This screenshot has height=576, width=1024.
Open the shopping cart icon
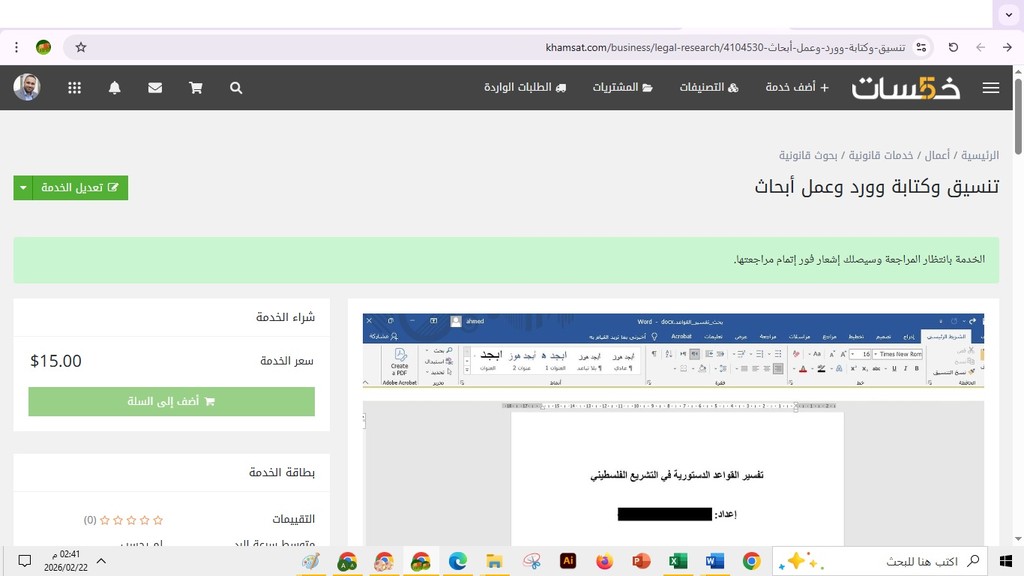[x=195, y=88]
